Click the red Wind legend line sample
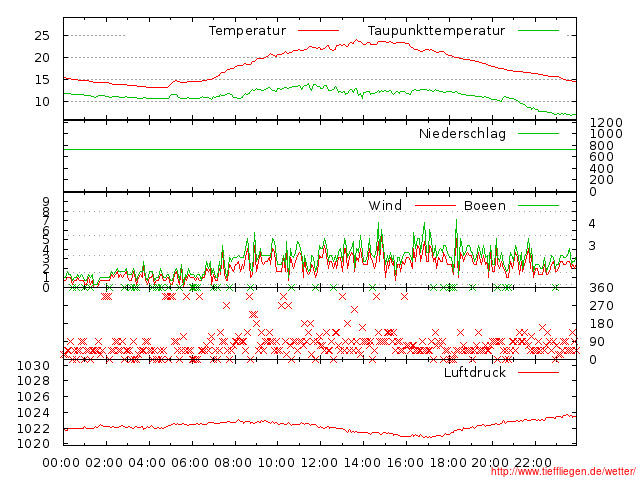The image size is (640, 480). click(x=435, y=205)
